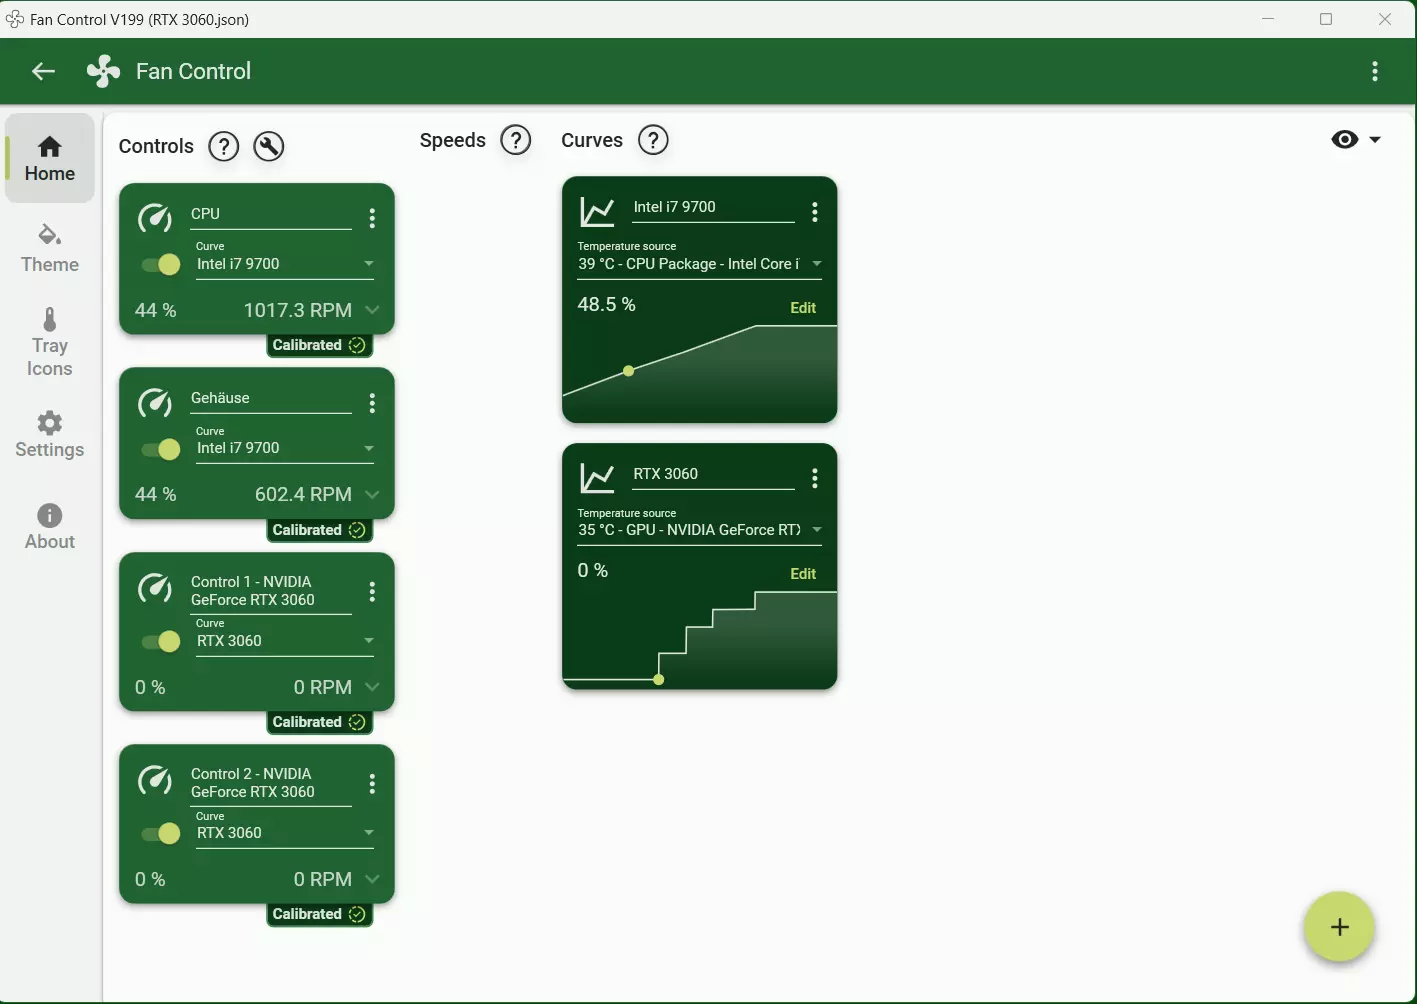Image resolution: width=1417 pixels, height=1004 pixels.
Task: Click the Gehäuse name field
Action: [x=271, y=399]
